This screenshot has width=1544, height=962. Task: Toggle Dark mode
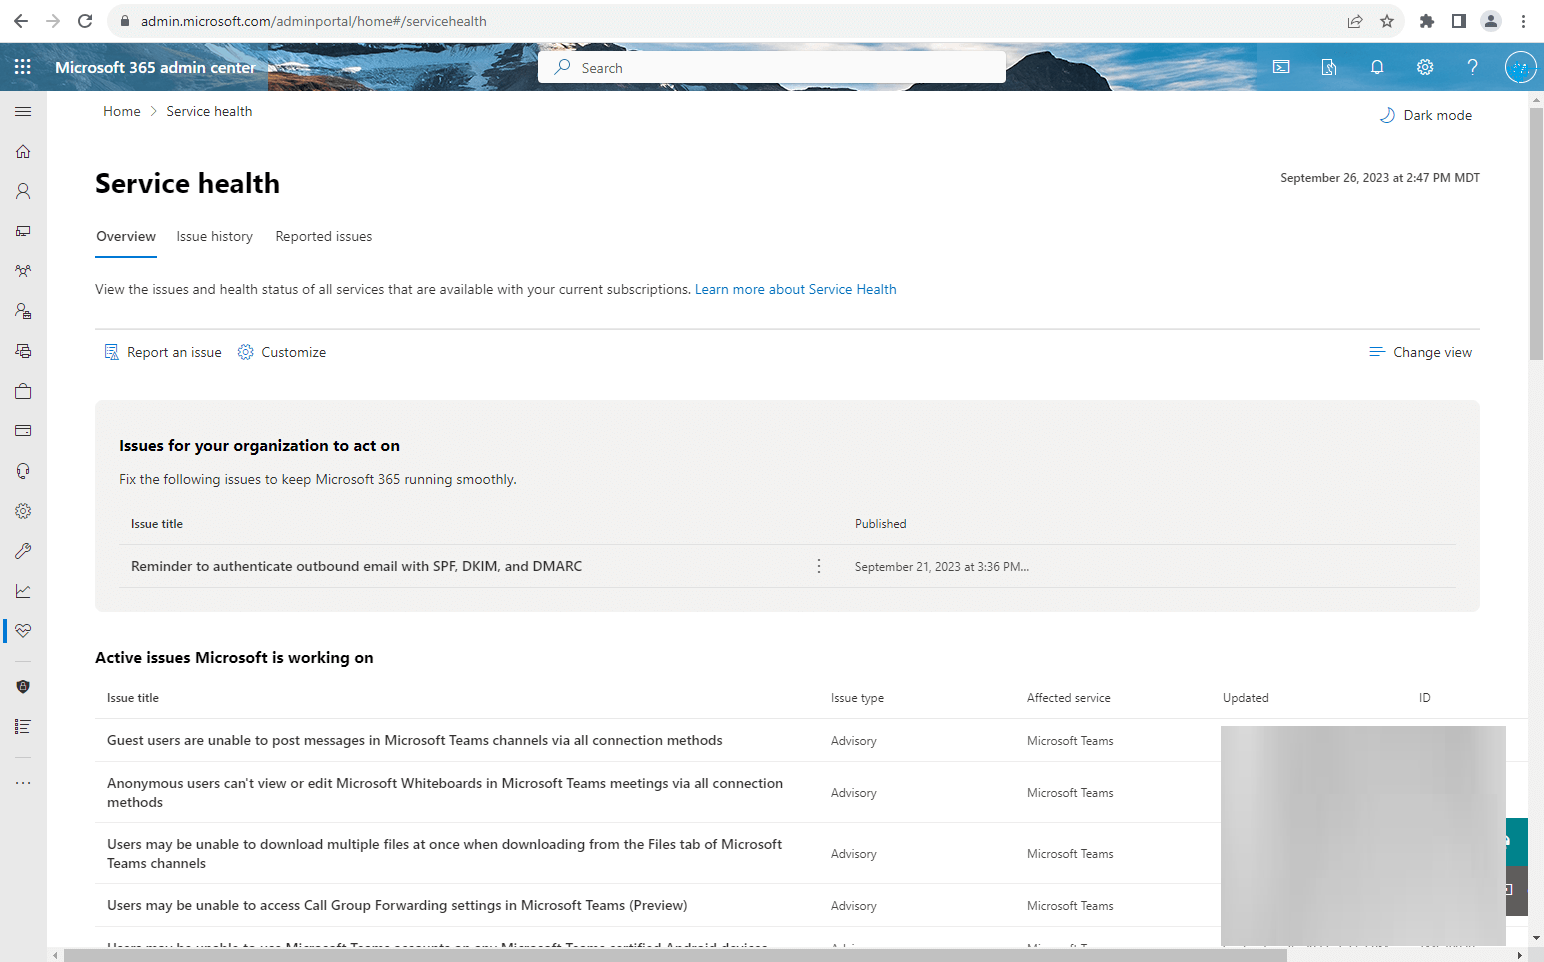[x=1426, y=115]
